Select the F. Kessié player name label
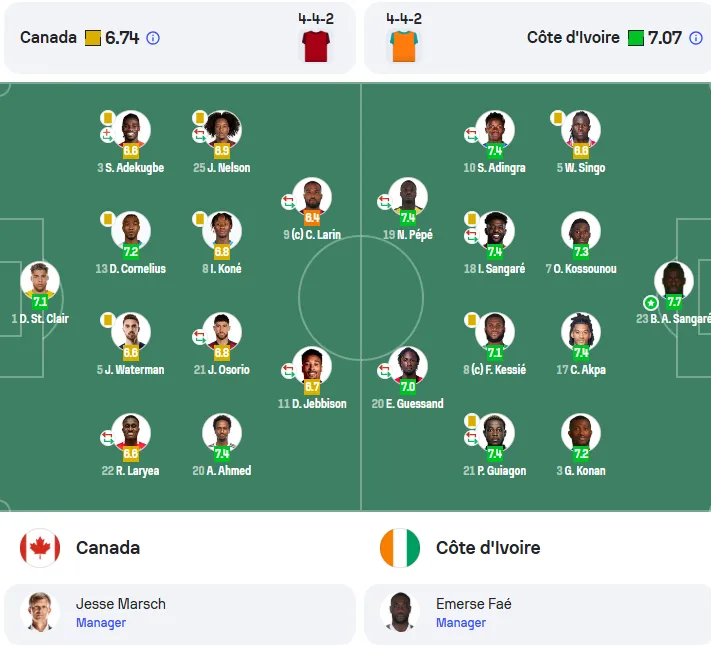Image resolution: width=711 pixels, height=645 pixels. click(x=495, y=370)
